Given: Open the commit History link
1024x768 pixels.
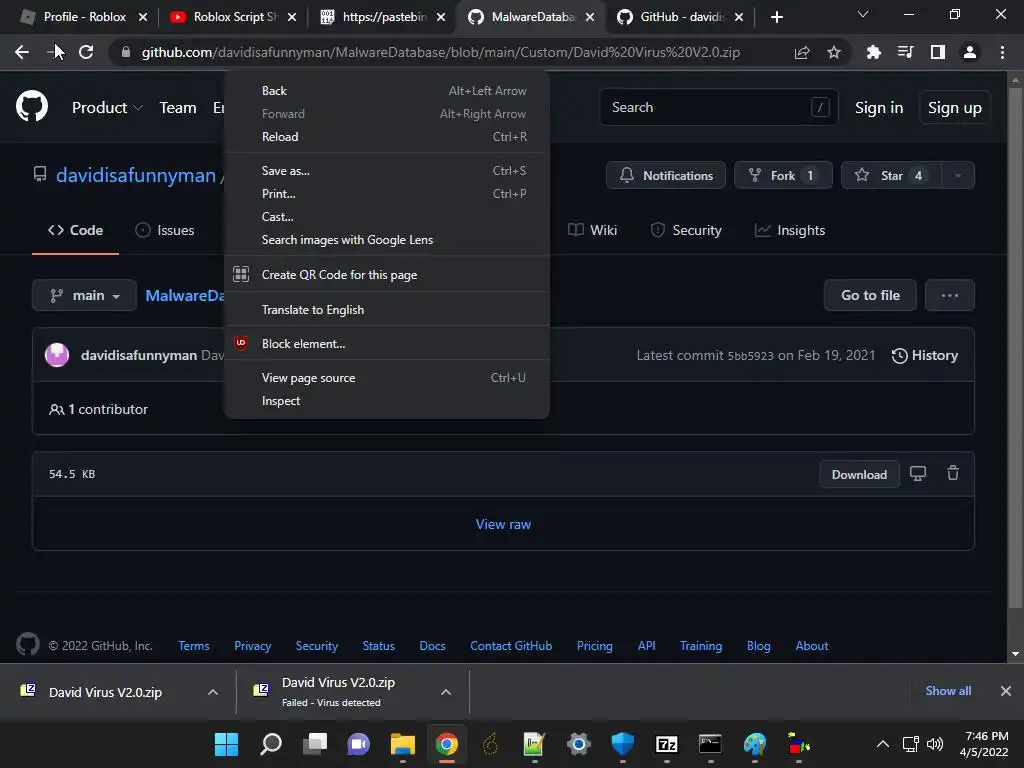Looking at the screenshot, I should tap(925, 355).
